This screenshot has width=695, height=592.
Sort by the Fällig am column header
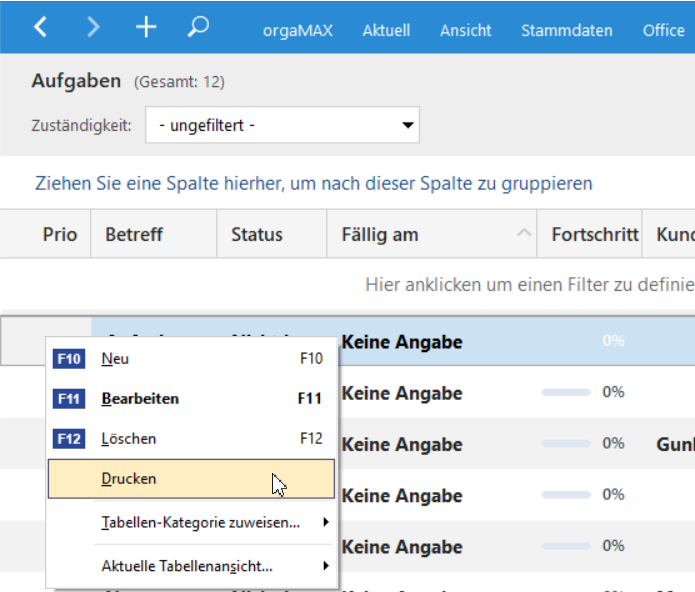[432, 234]
